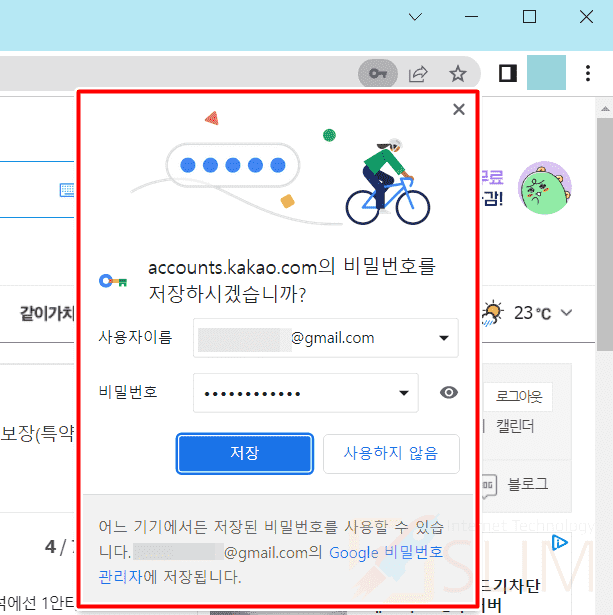Click the password key icon in address bar
This screenshot has height=615, width=613.
(378, 73)
